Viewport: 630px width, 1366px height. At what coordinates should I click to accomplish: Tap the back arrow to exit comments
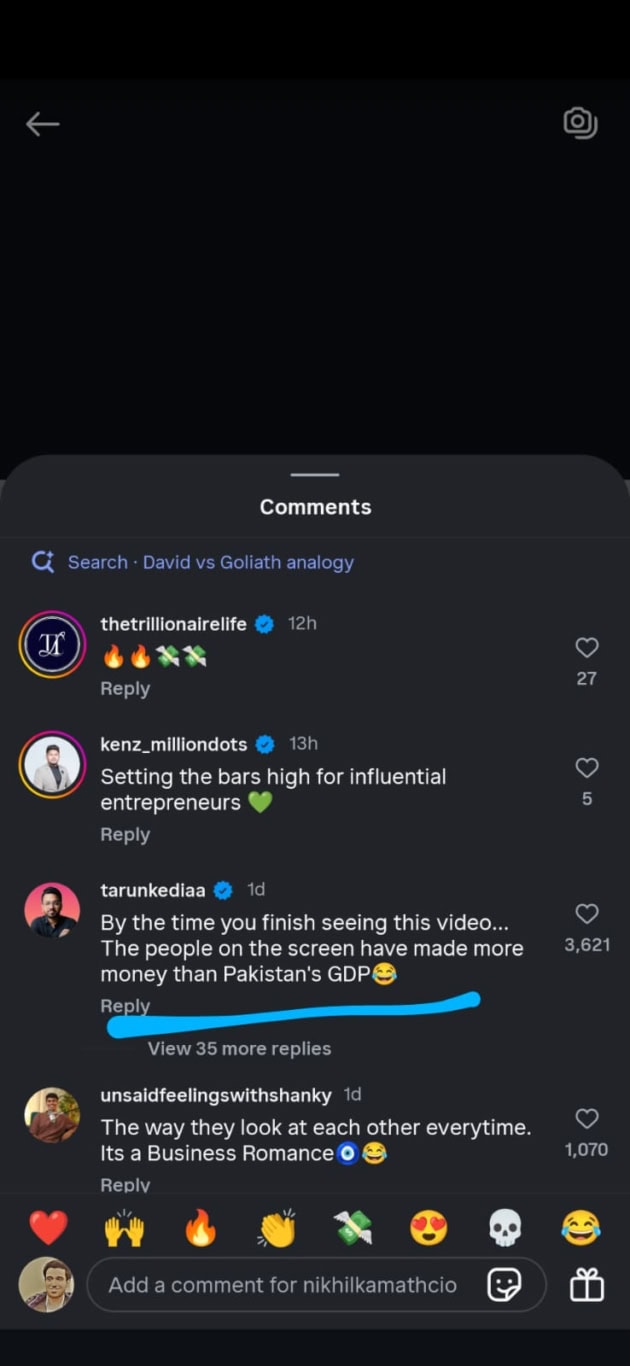coord(42,124)
